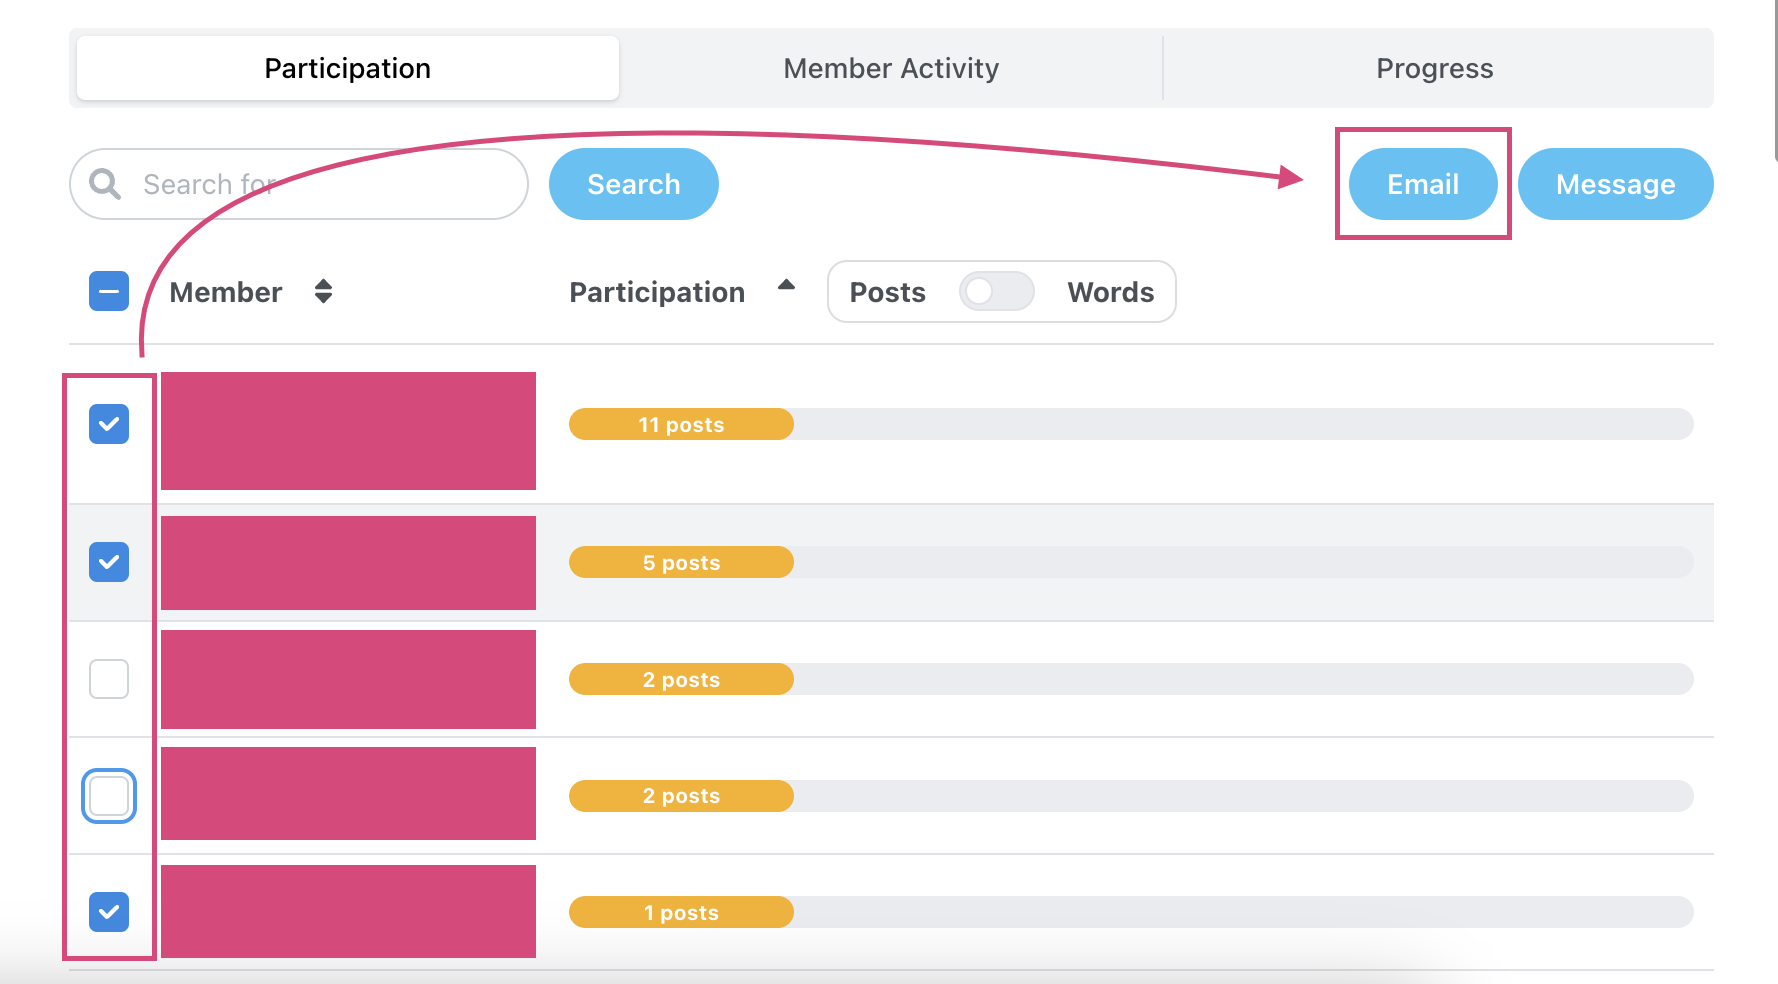
Task: Switch Posts/Words toggle to Words
Action: [996, 291]
